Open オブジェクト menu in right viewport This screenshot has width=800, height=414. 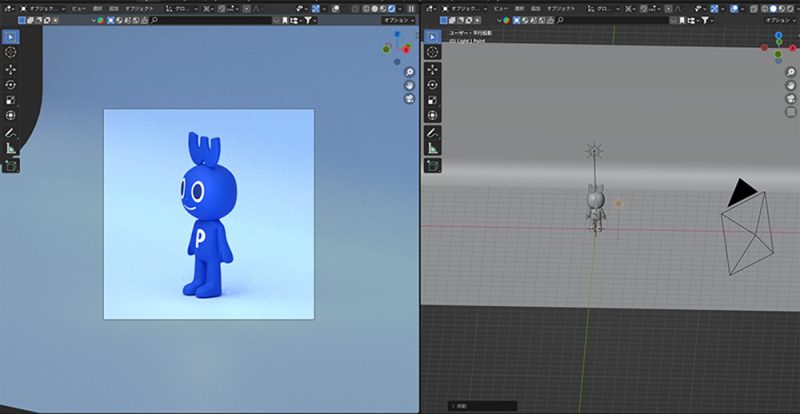click(x=561, y=9)
